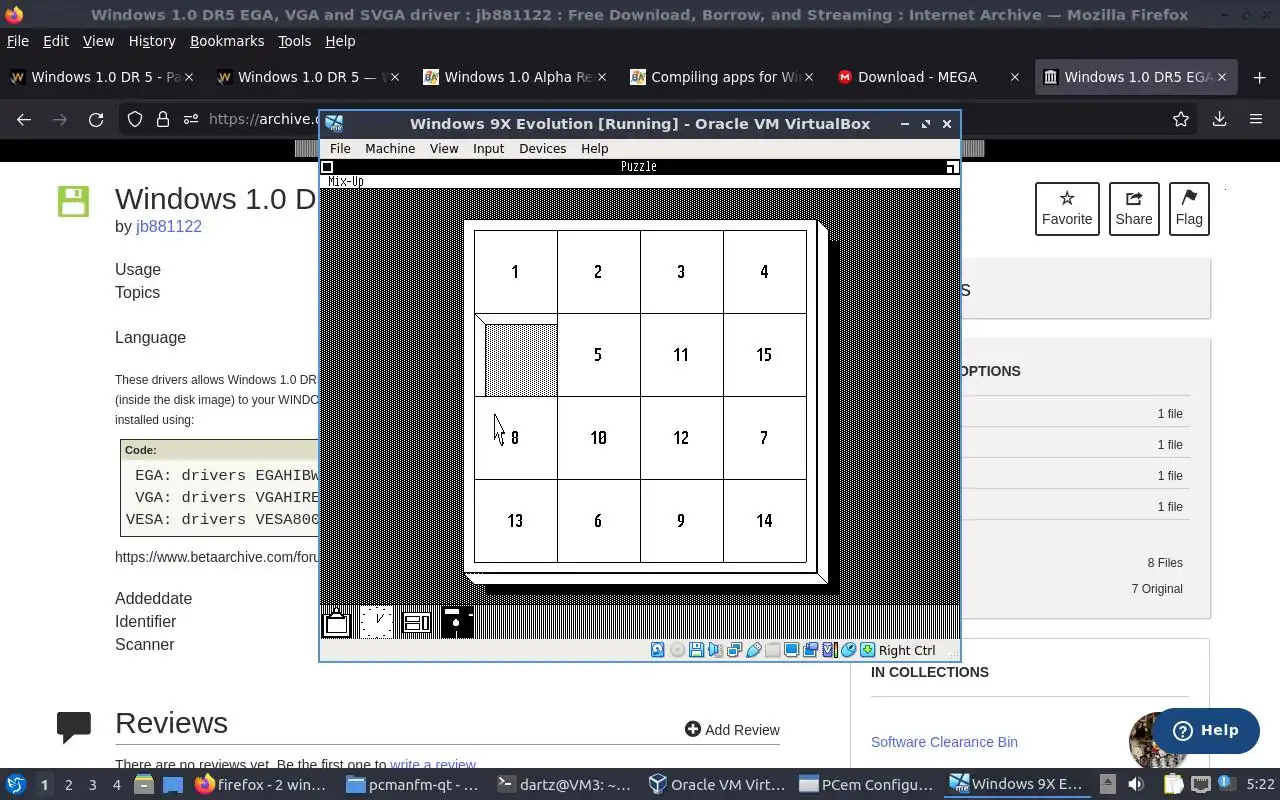Click the VirtualBox hard disk activity indicator

(x=657, y=650)
